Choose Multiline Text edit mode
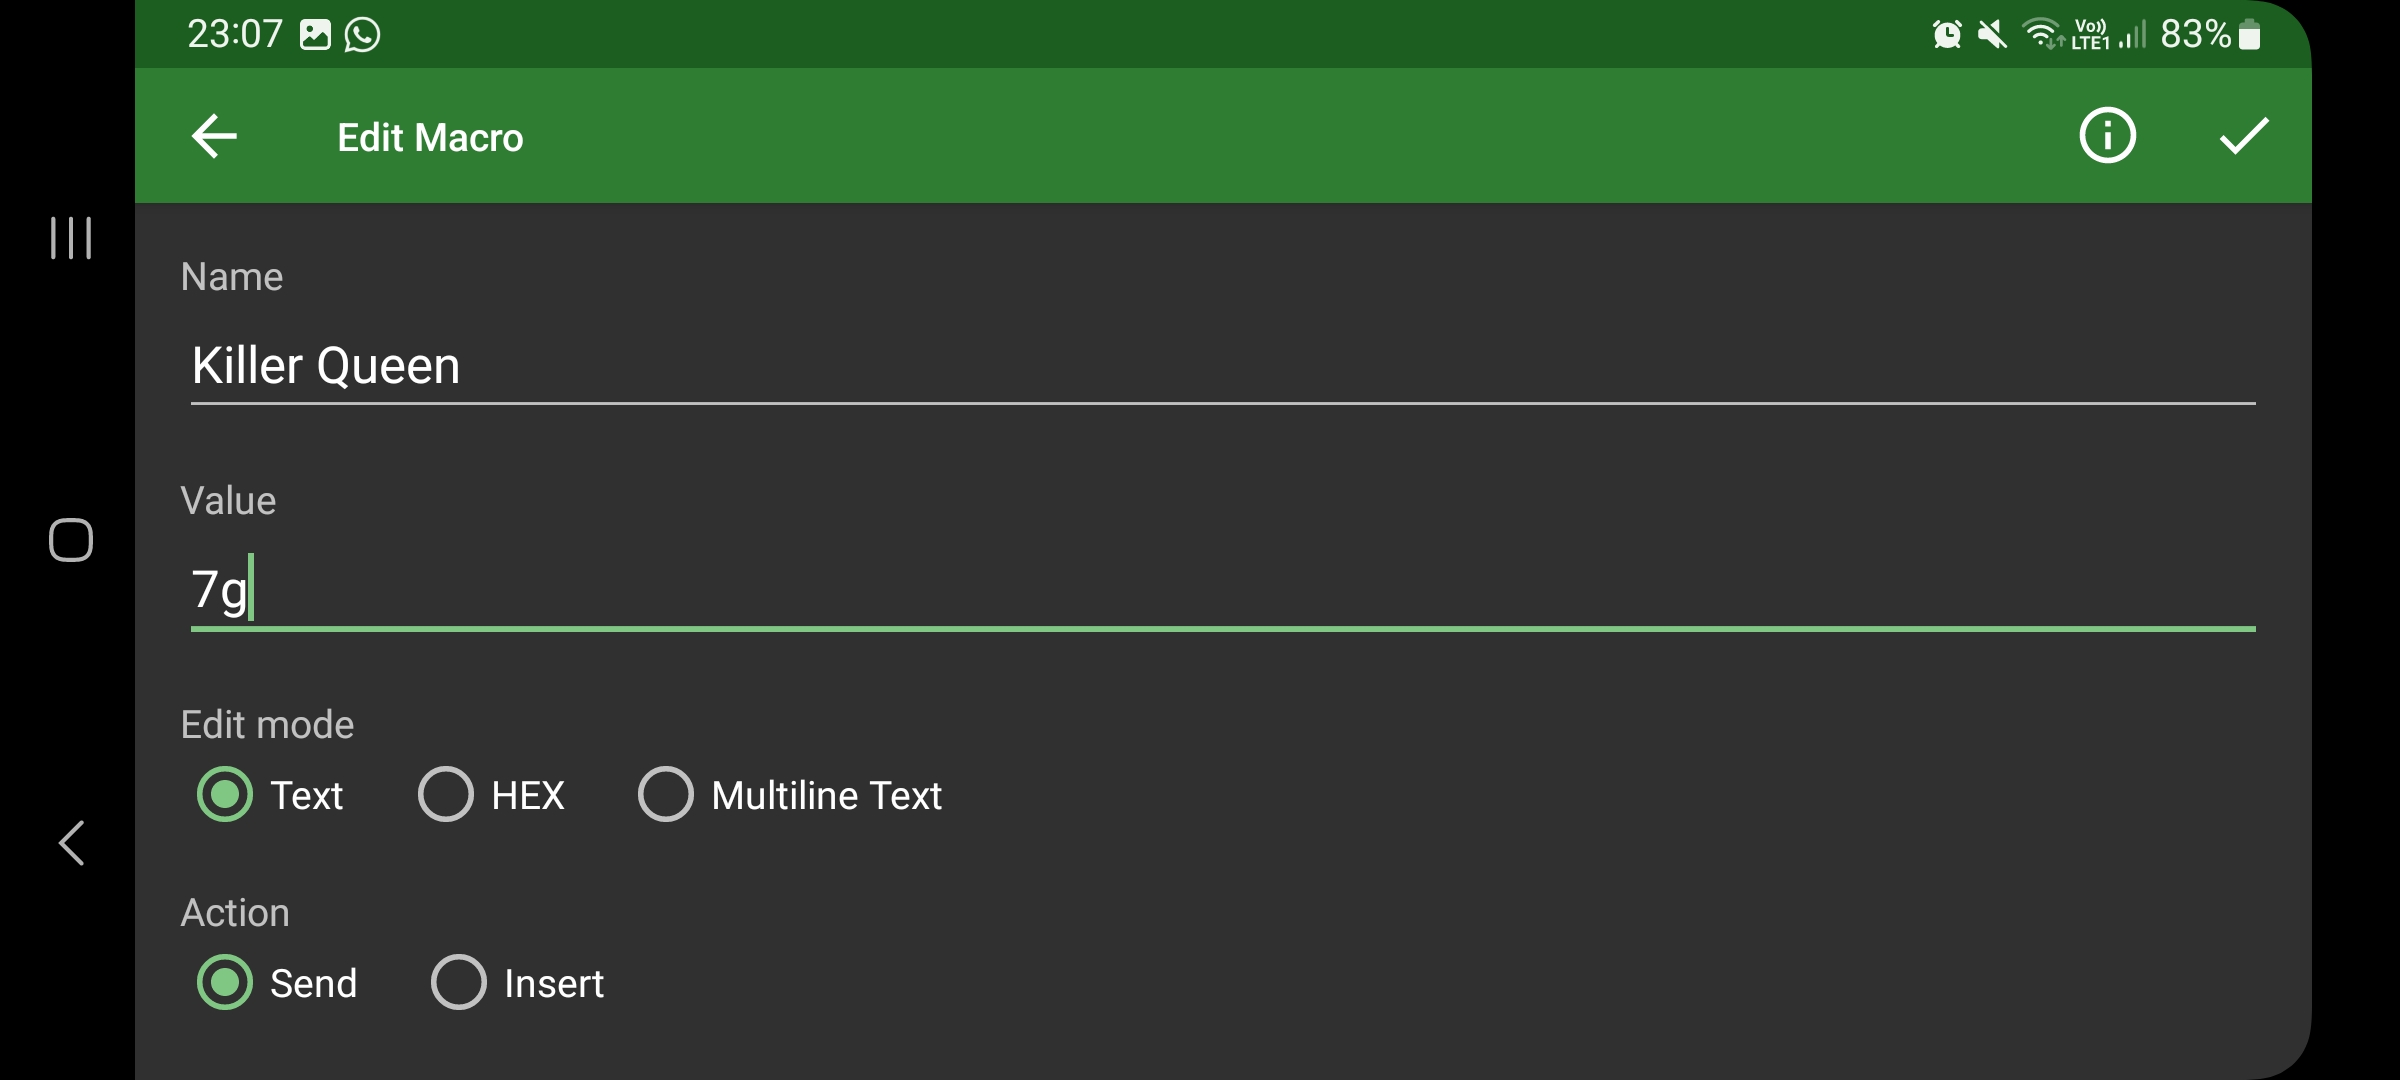This screenshot has height=1080, width=2400. (x=666, y=795)
